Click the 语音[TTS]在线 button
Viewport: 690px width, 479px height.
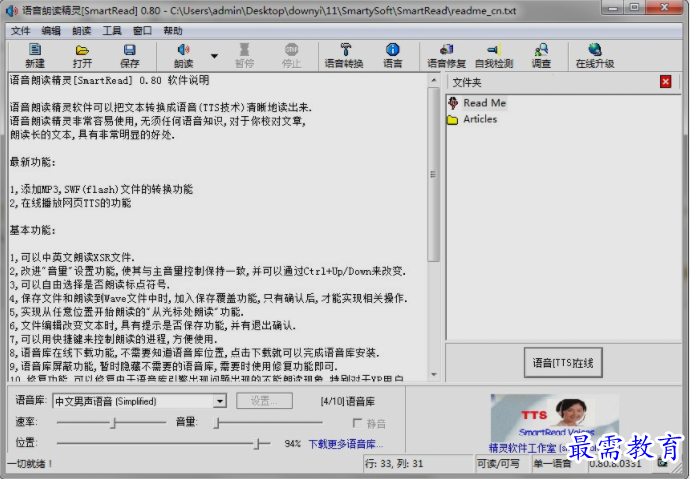pyautogui.click(x=563, y=362)
